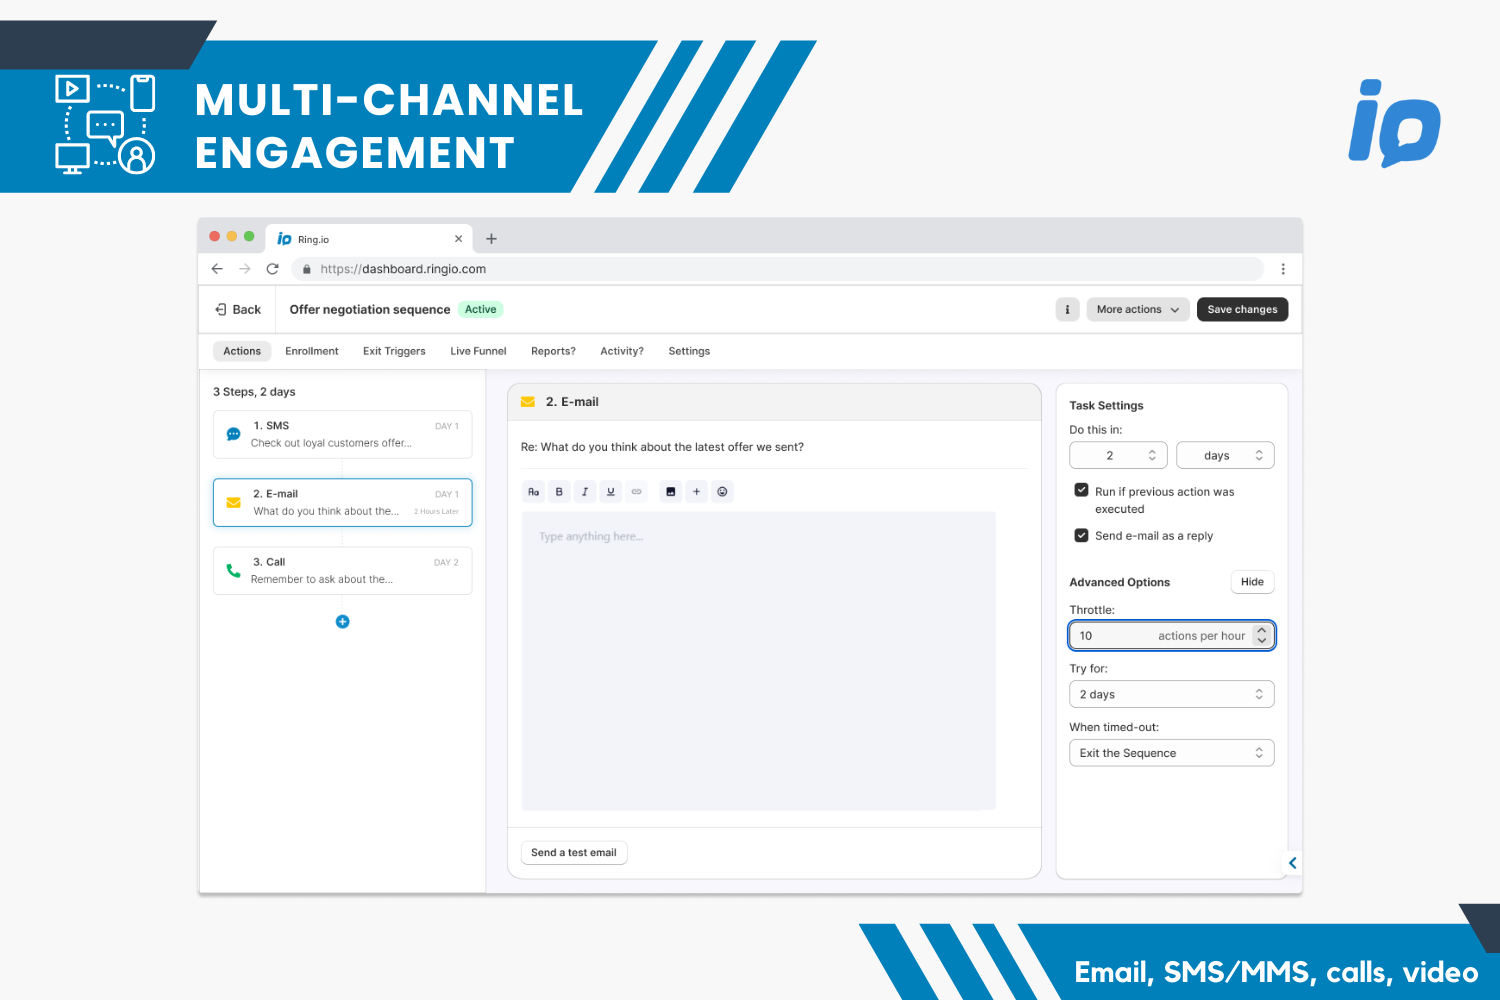Open the Live Funnel tab

pyautogui.click(x=478, y=352)
